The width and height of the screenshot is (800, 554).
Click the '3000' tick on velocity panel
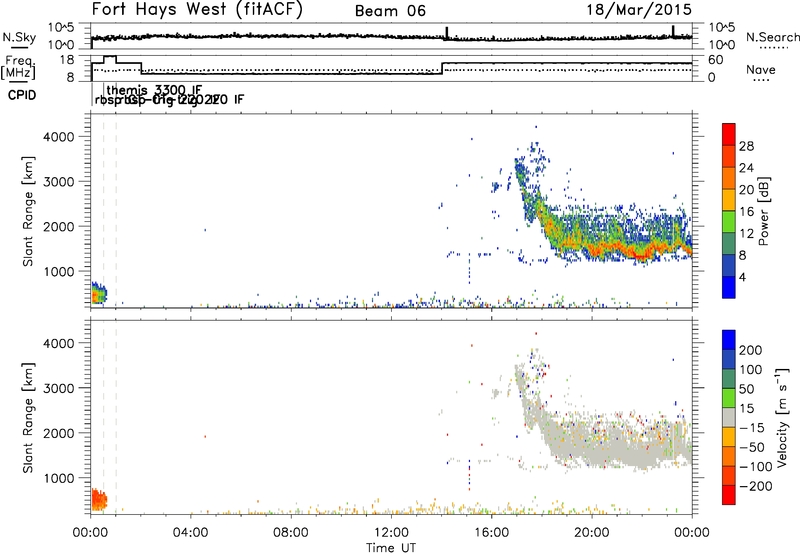[59, 388]
